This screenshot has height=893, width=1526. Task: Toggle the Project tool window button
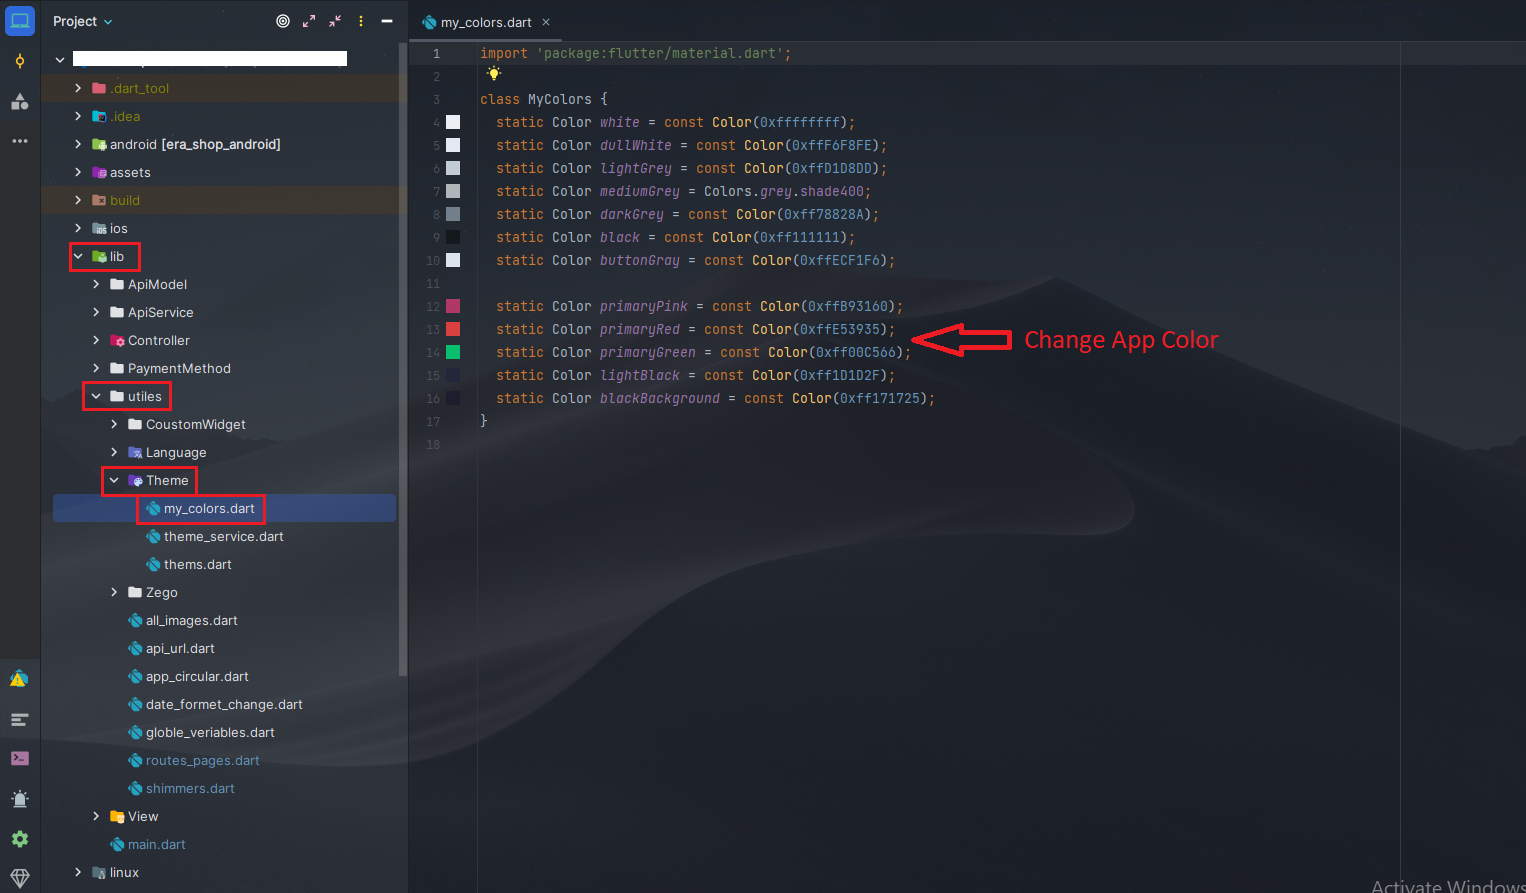(x=19, y=21)
